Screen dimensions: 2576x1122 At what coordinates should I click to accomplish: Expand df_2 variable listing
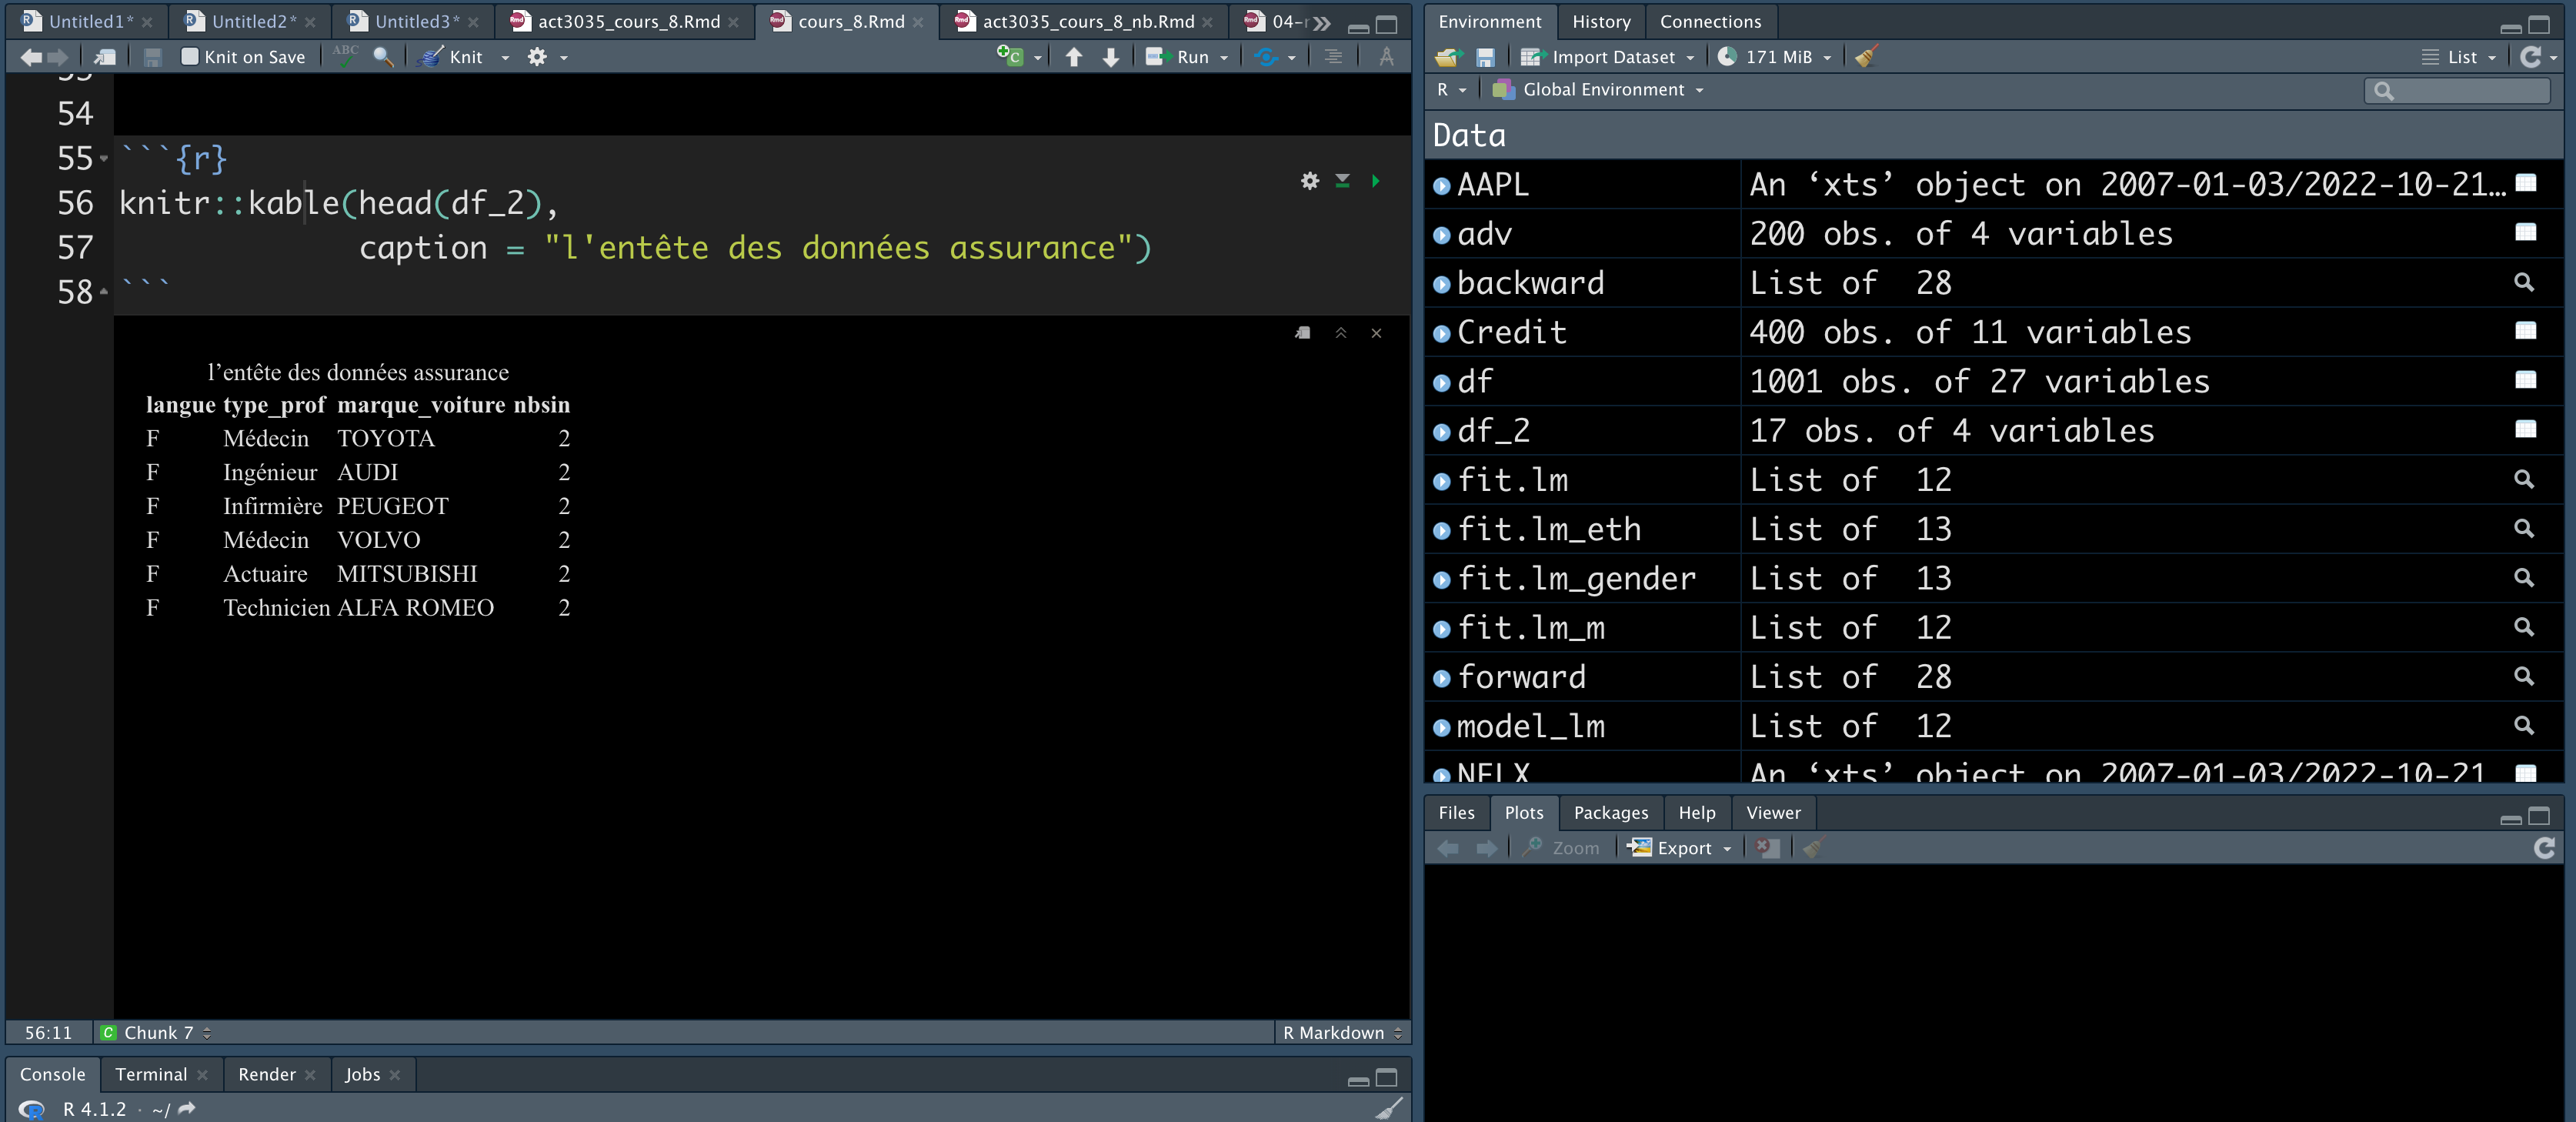1441,432
